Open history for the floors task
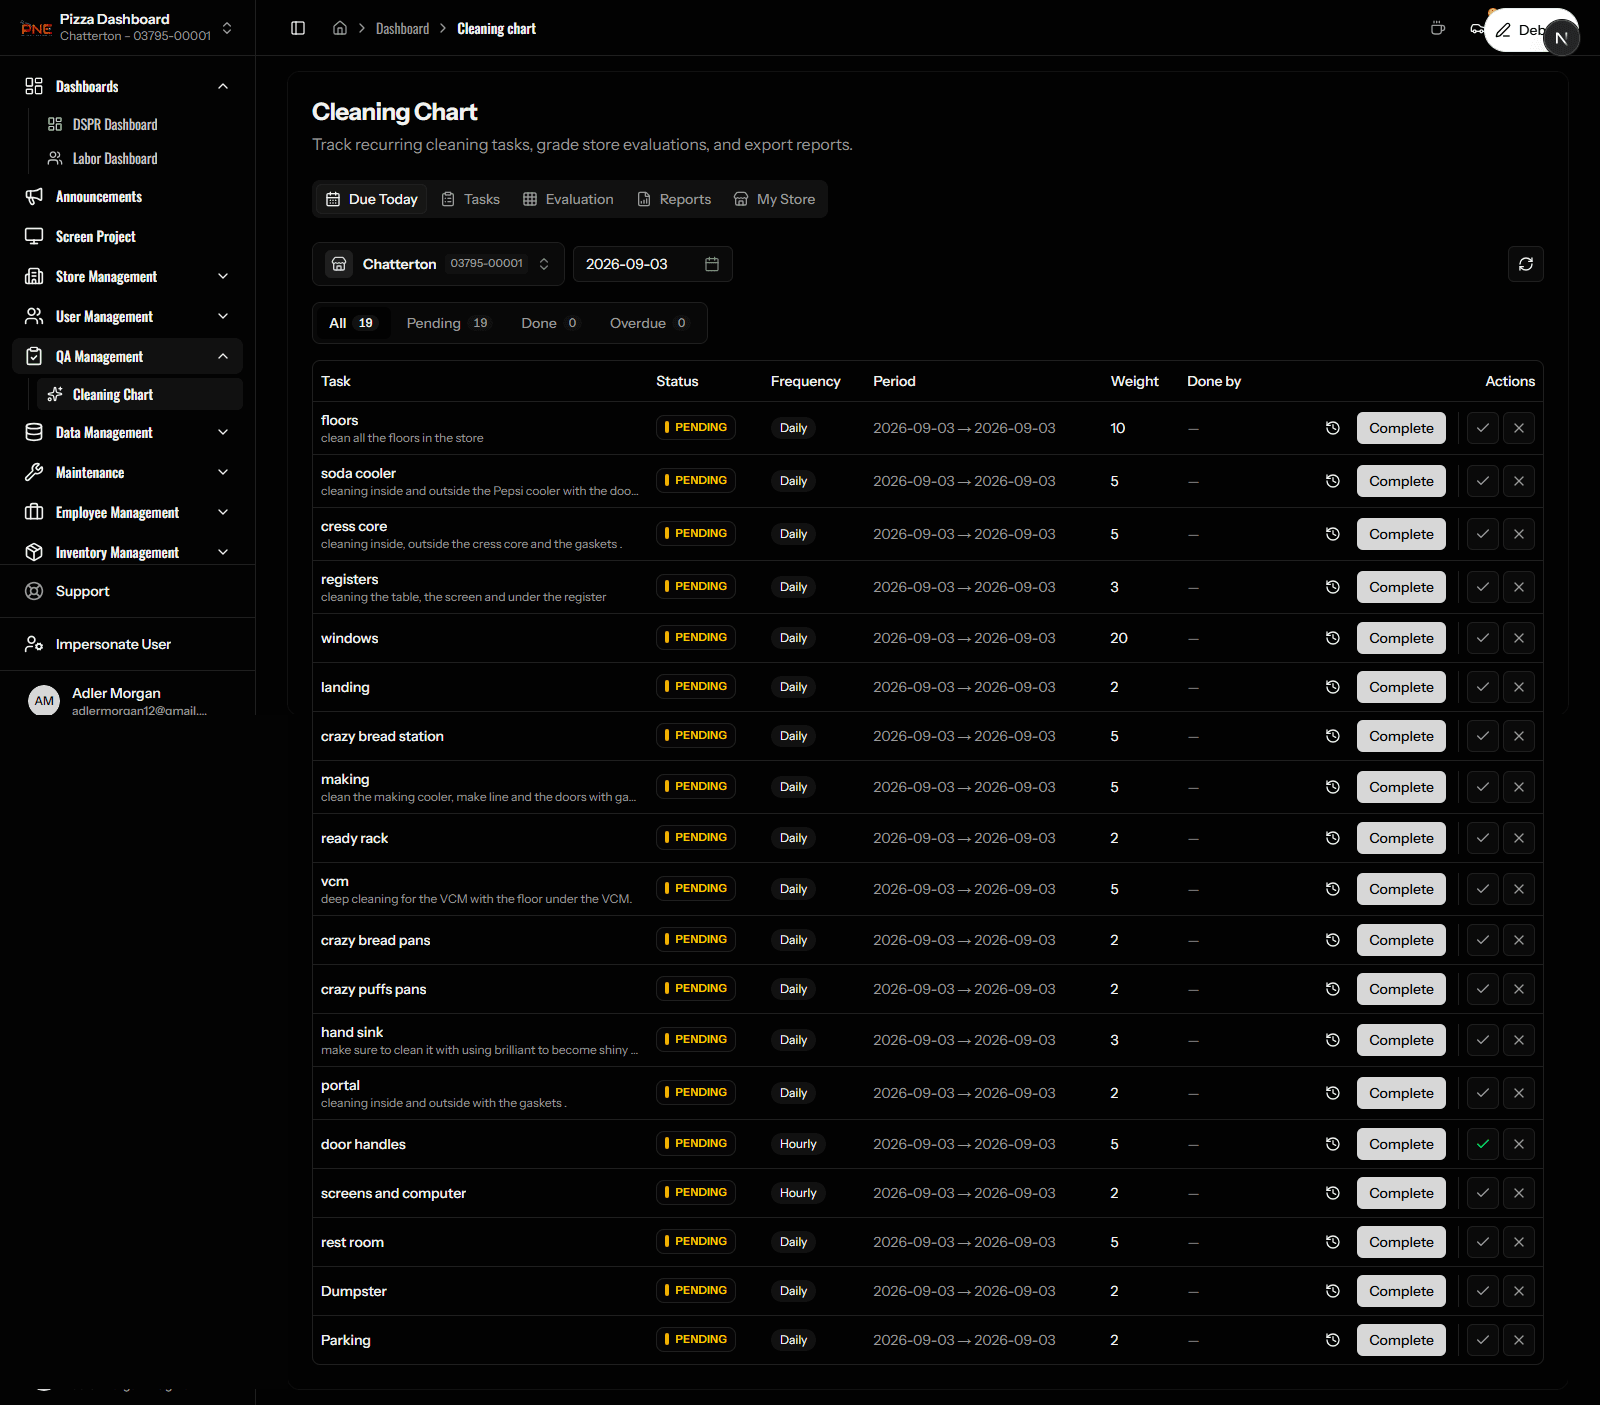Screen dimensions: 1600x1405 (x=1333, y=428)
